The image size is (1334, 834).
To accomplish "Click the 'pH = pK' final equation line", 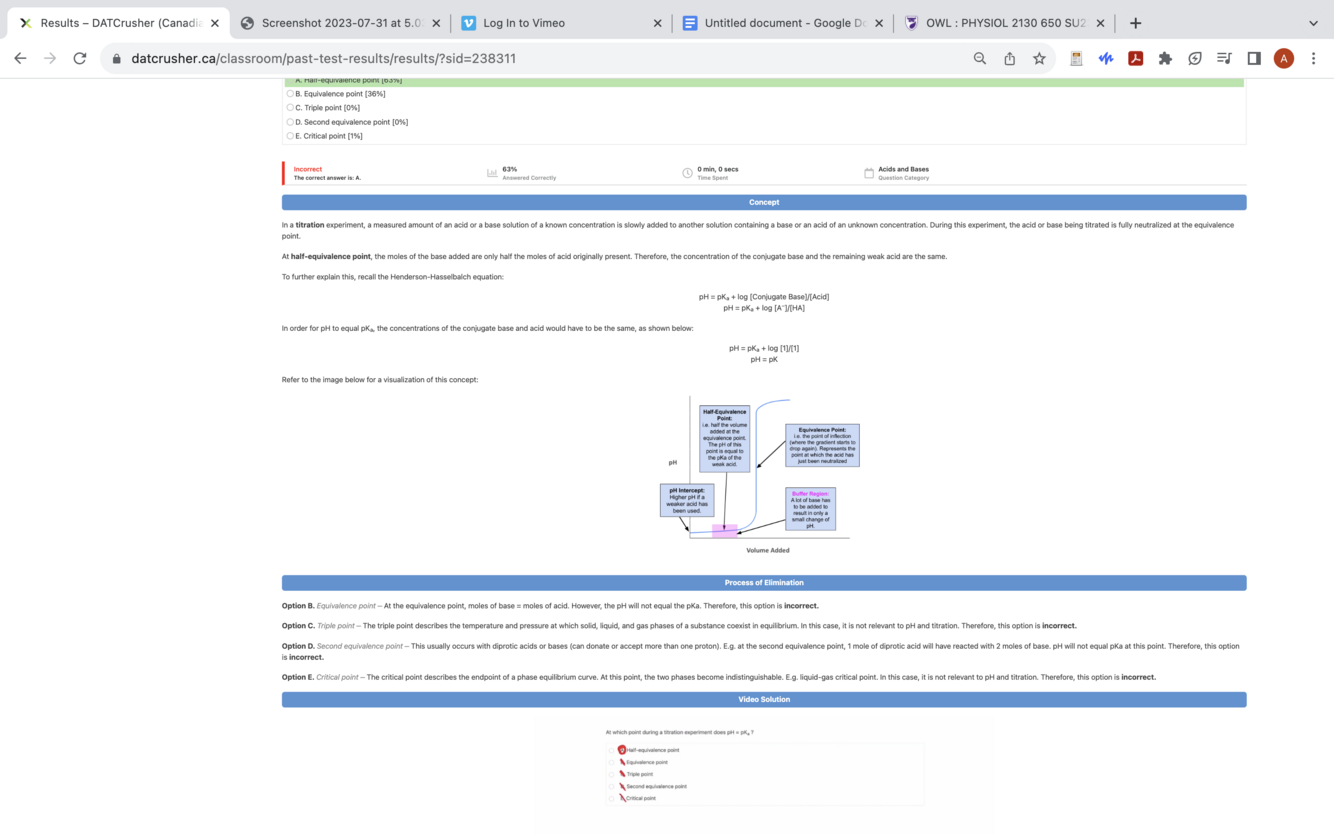I will pyautogui.click(x=764, y=359).
